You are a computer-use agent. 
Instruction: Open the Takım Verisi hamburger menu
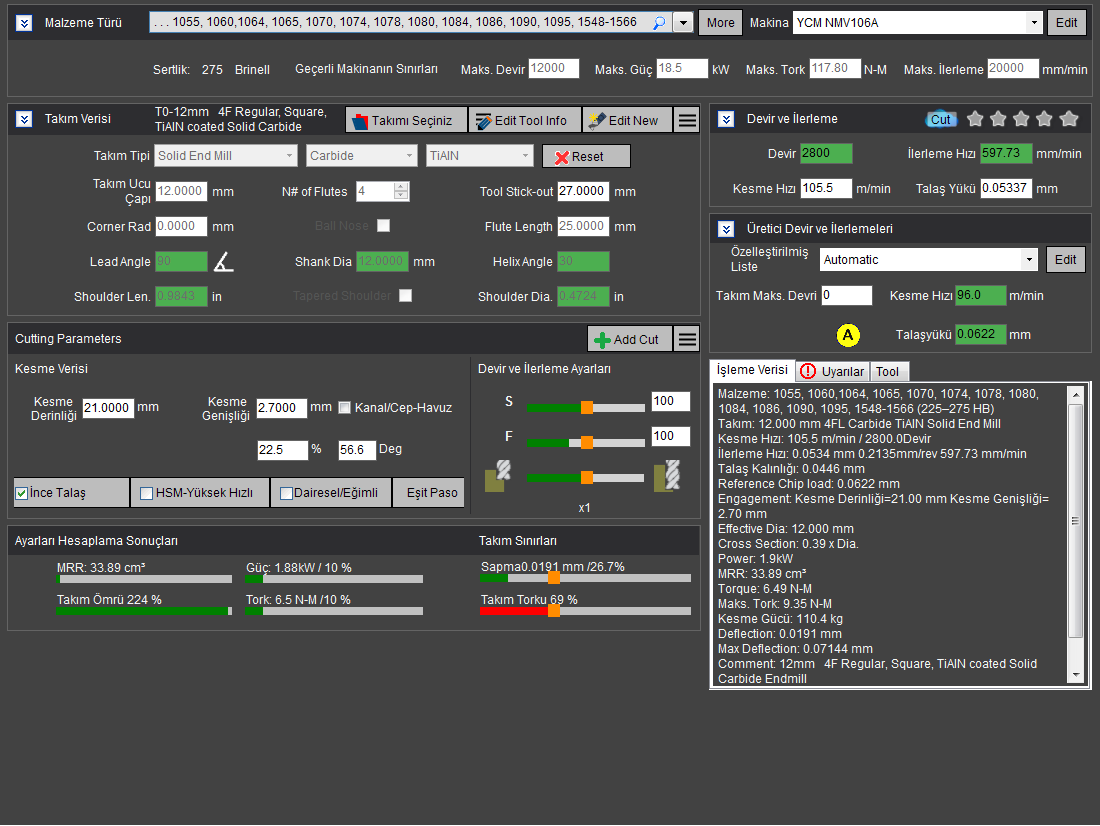coord(687,120)
